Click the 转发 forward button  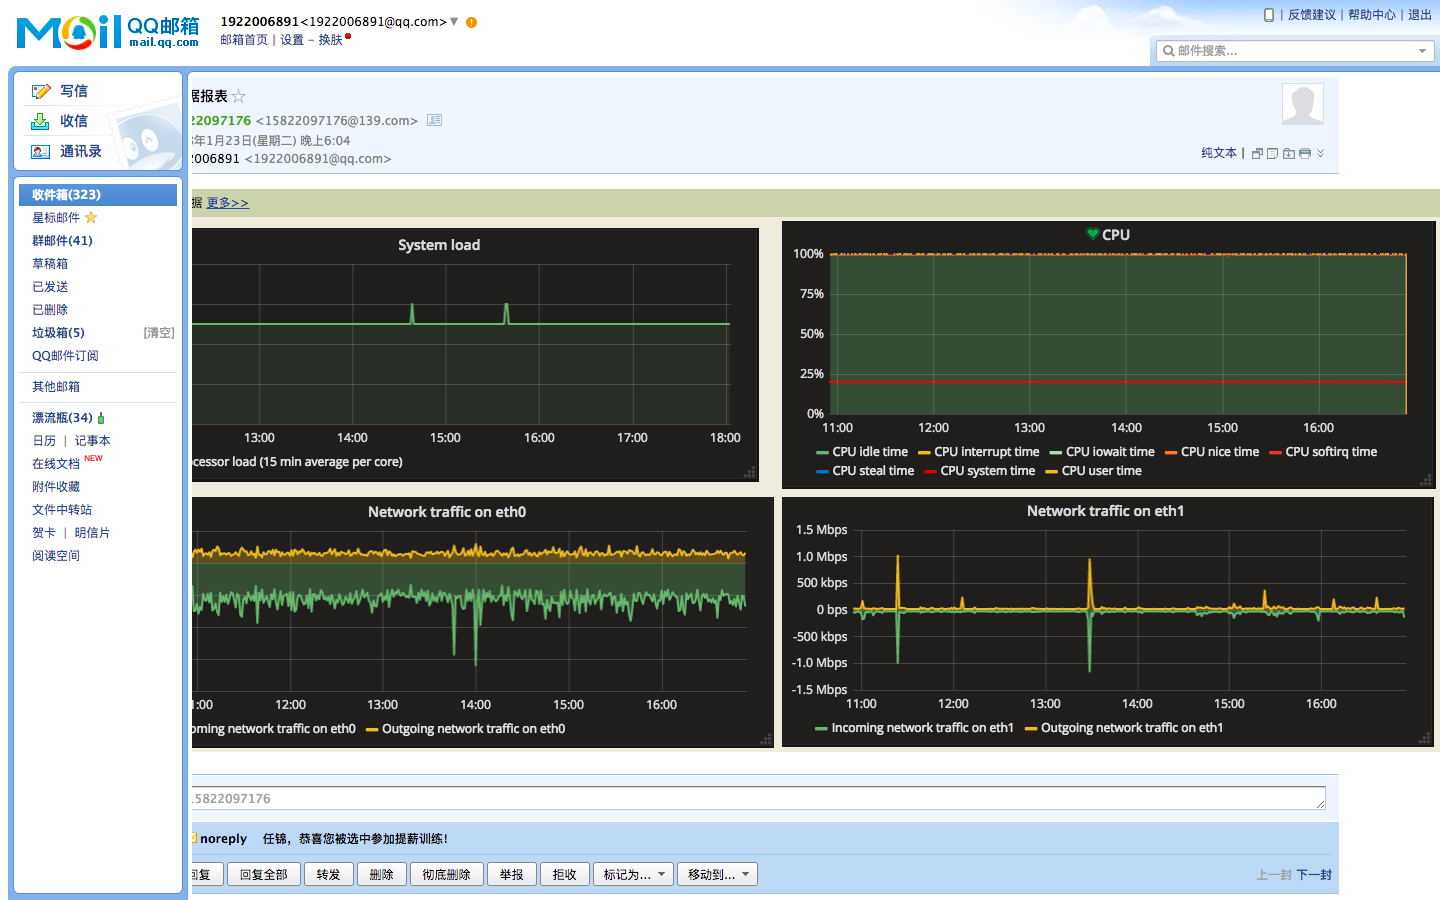point(328,874)
